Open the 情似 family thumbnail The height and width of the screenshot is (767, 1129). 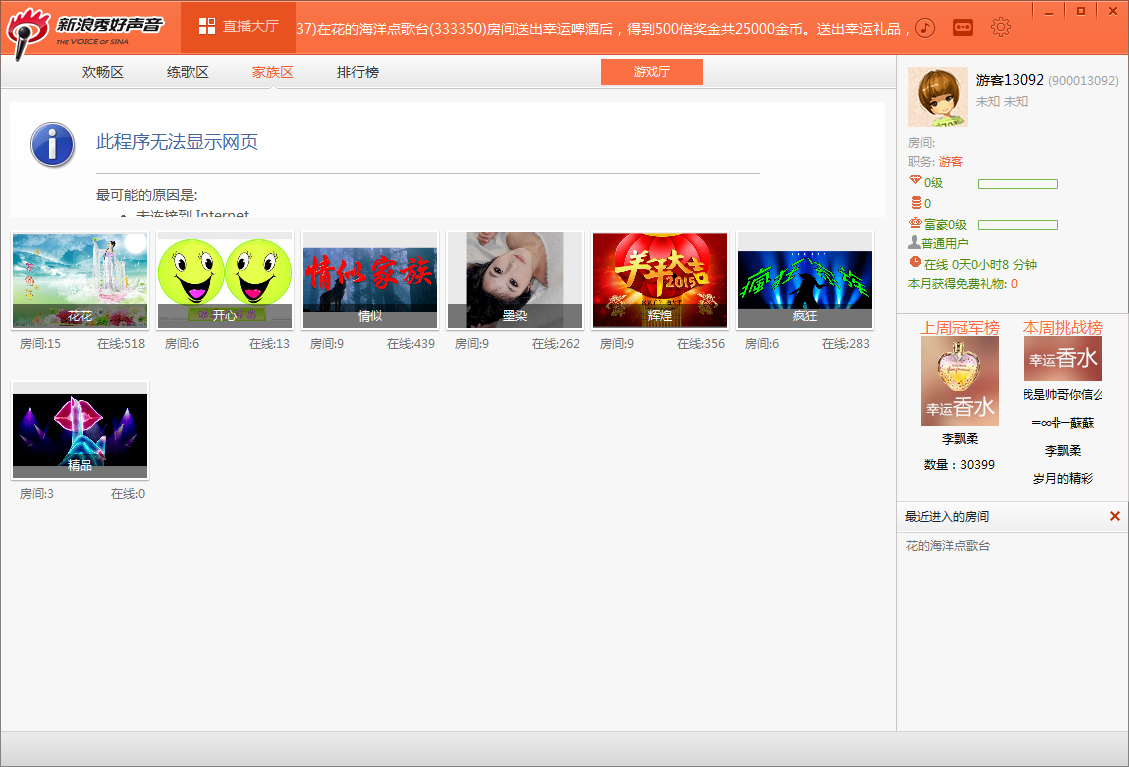click(370, 280)
